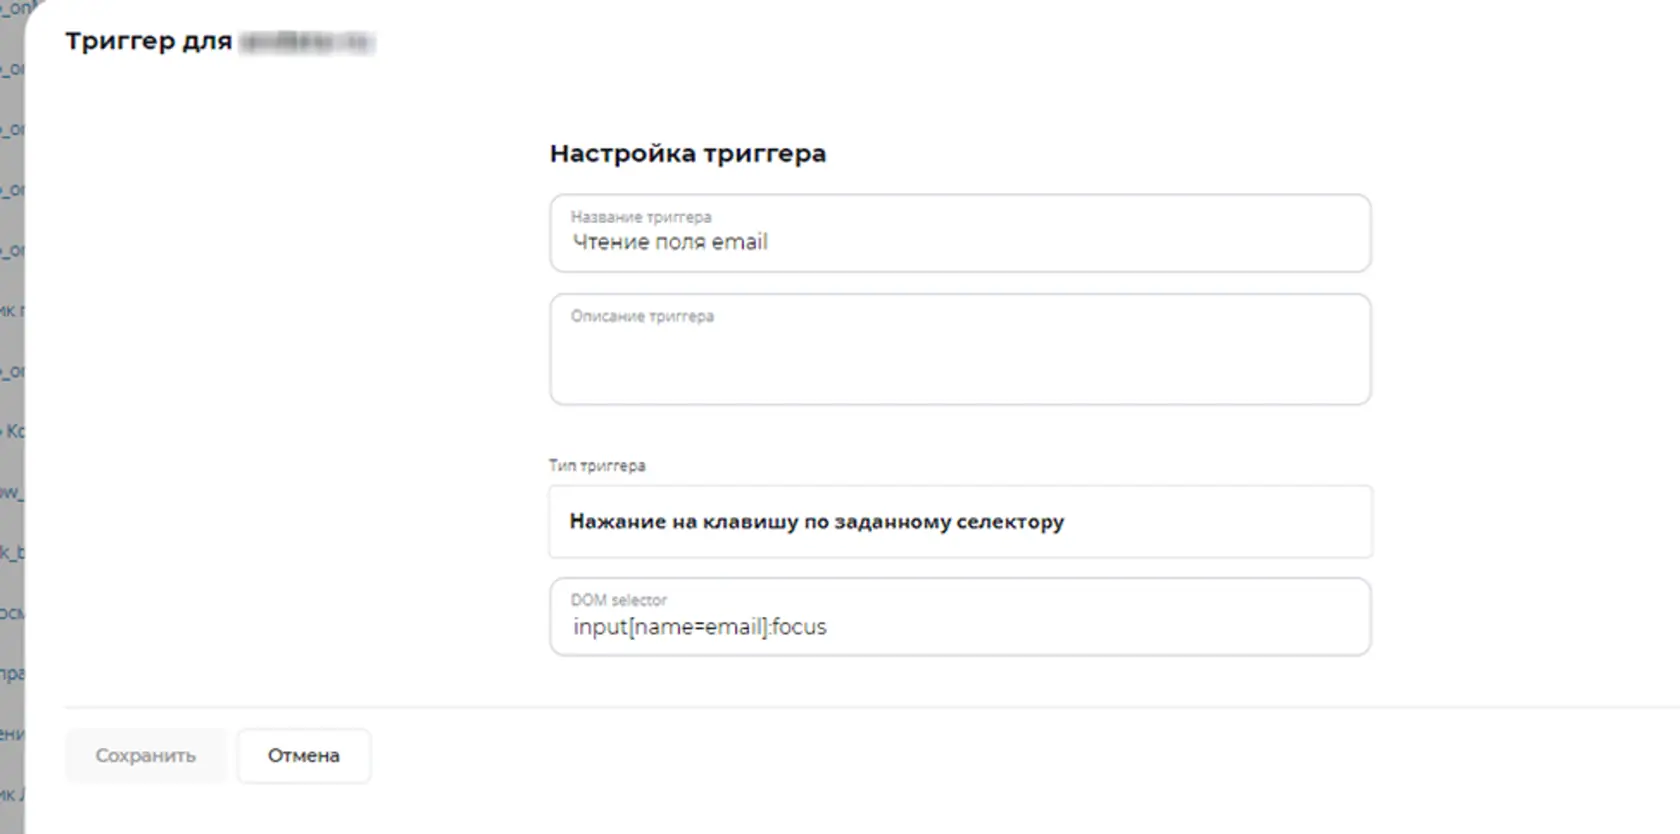Click the blurred site name in title
1680x834 pixels.
tap(307, 42)
